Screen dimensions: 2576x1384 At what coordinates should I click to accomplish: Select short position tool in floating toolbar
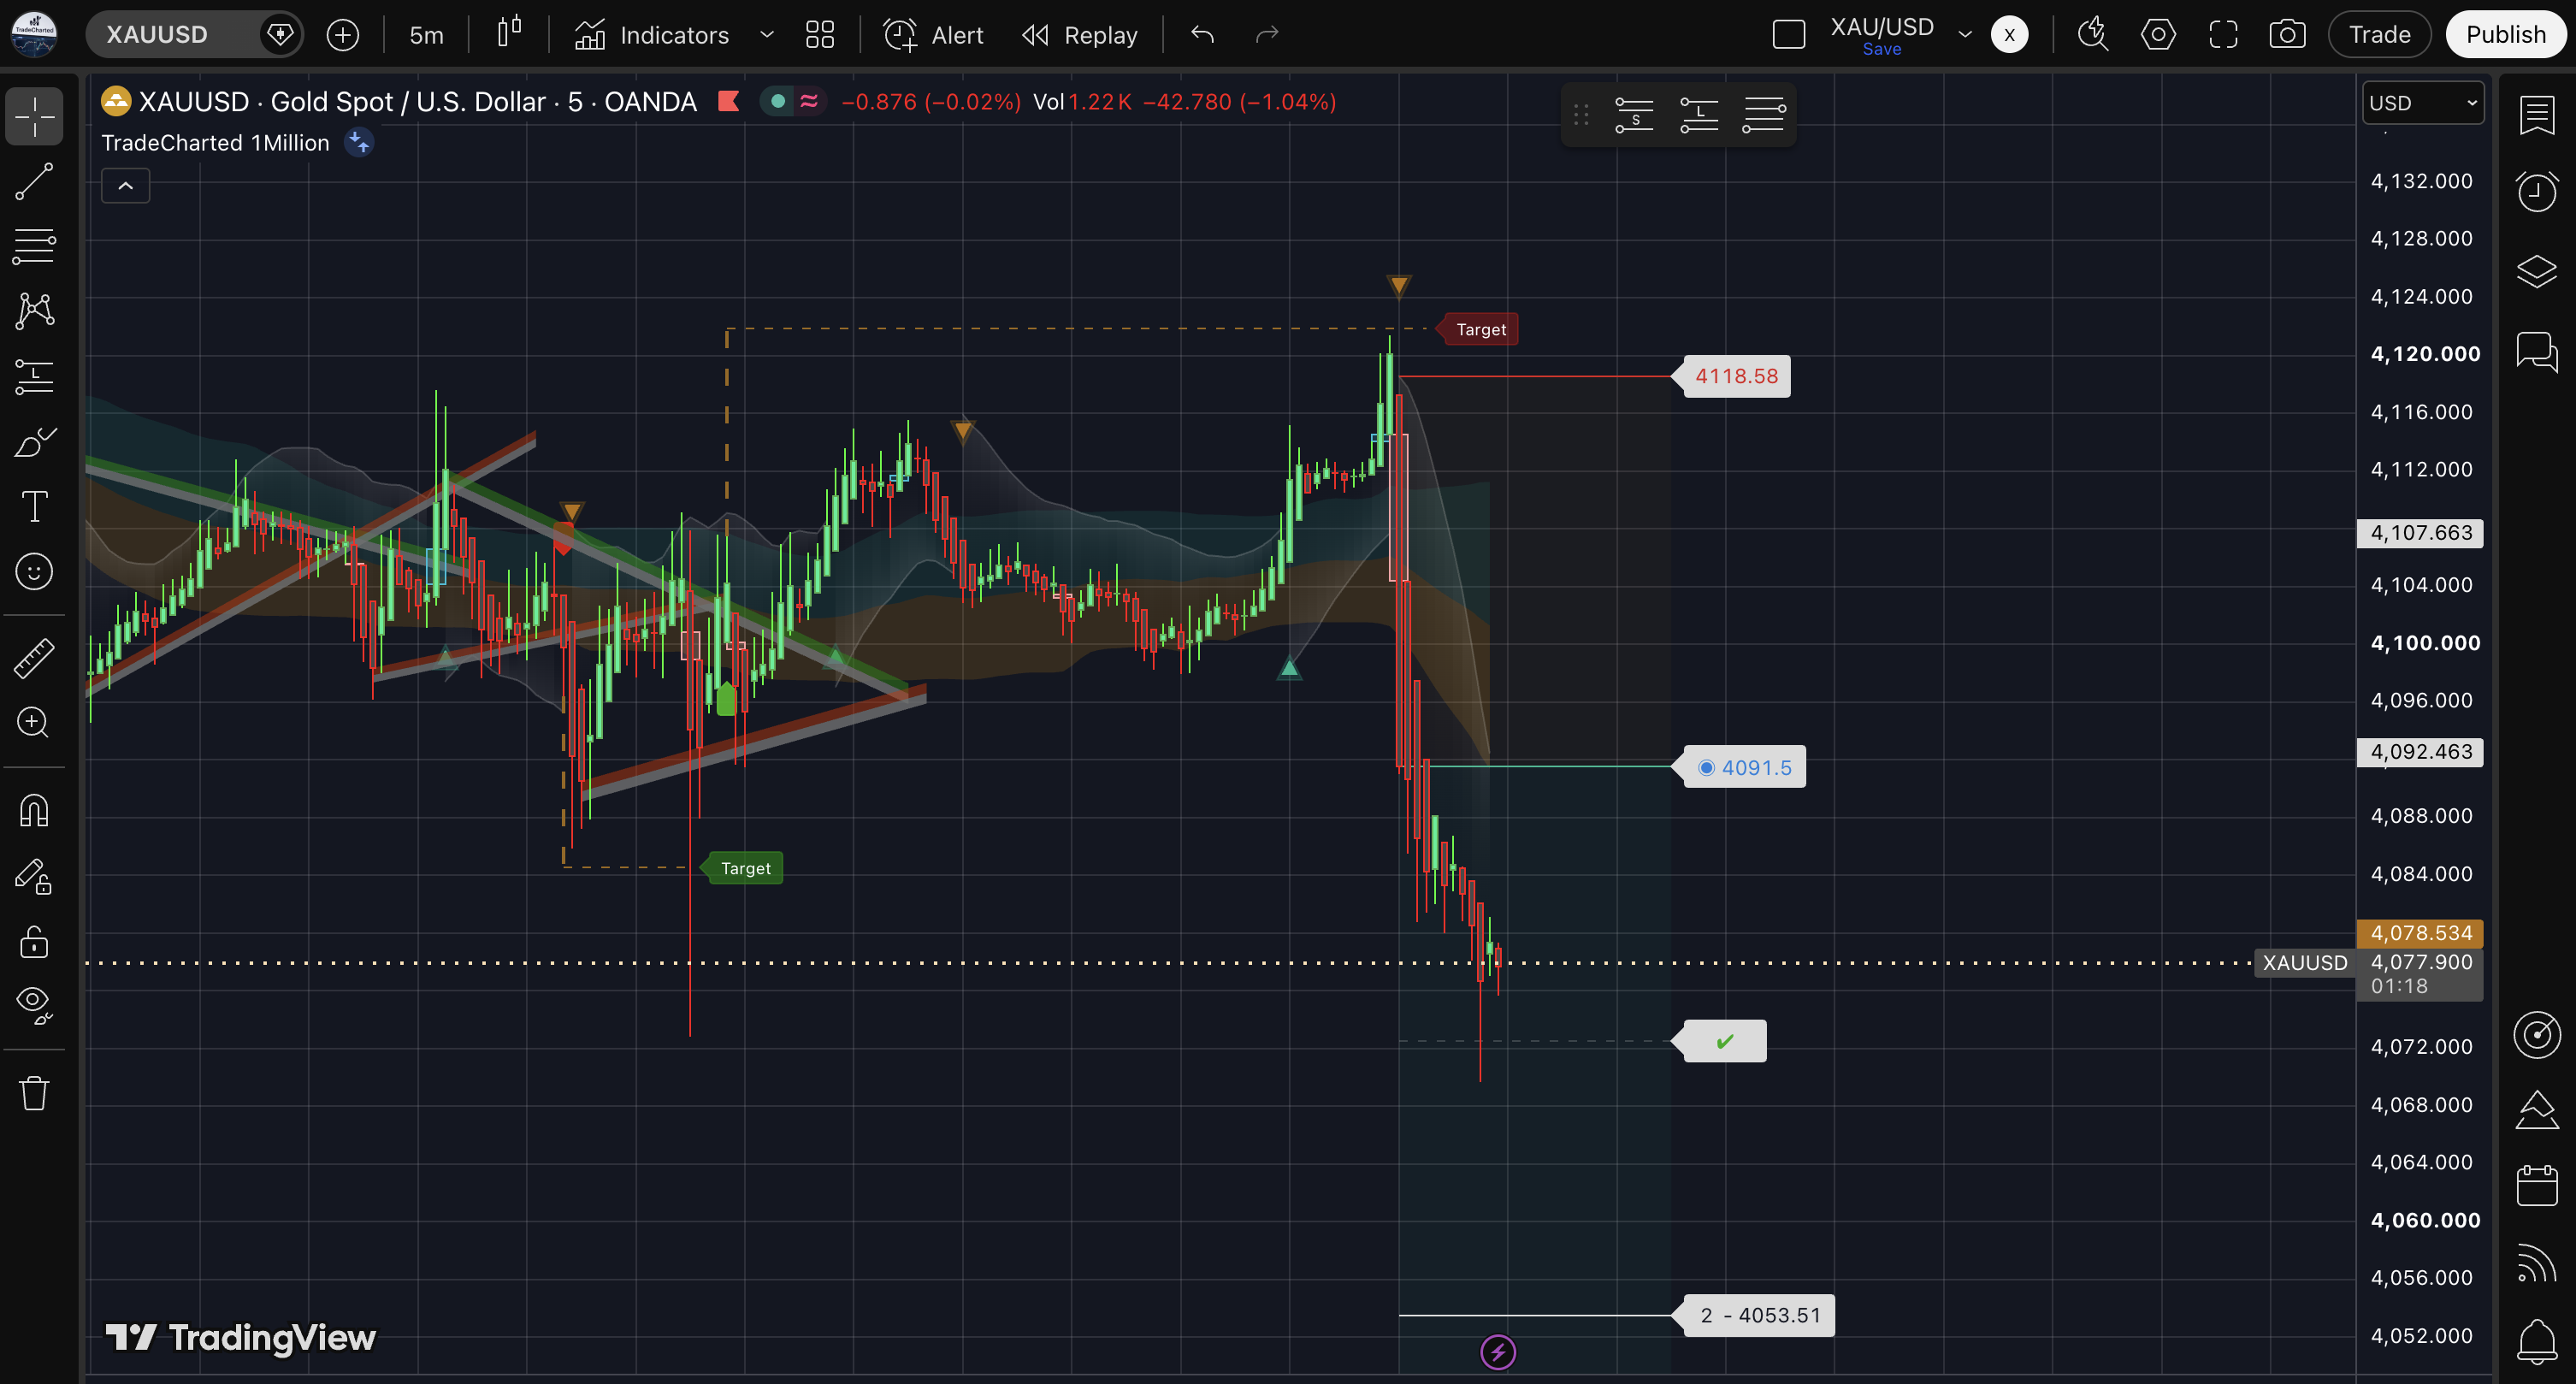(1634, 115)
